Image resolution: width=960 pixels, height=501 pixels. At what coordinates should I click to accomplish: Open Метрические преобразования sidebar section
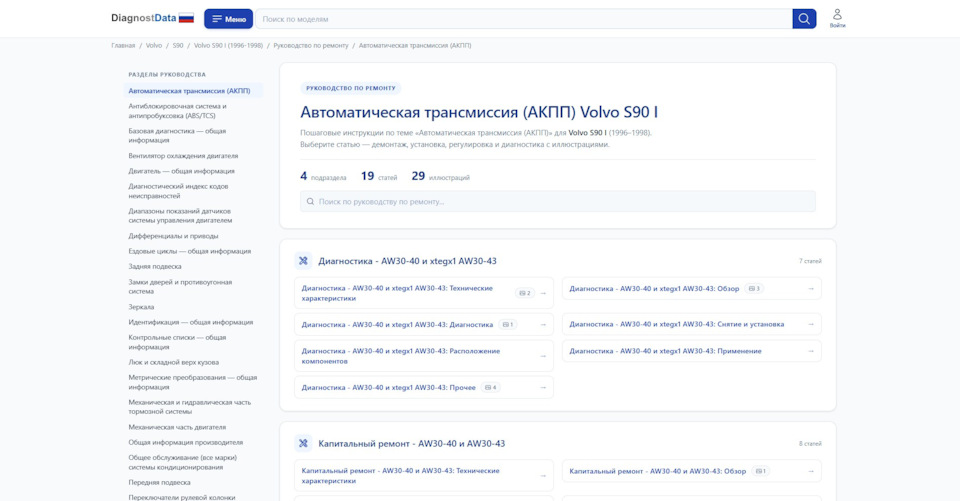[193, 382]
